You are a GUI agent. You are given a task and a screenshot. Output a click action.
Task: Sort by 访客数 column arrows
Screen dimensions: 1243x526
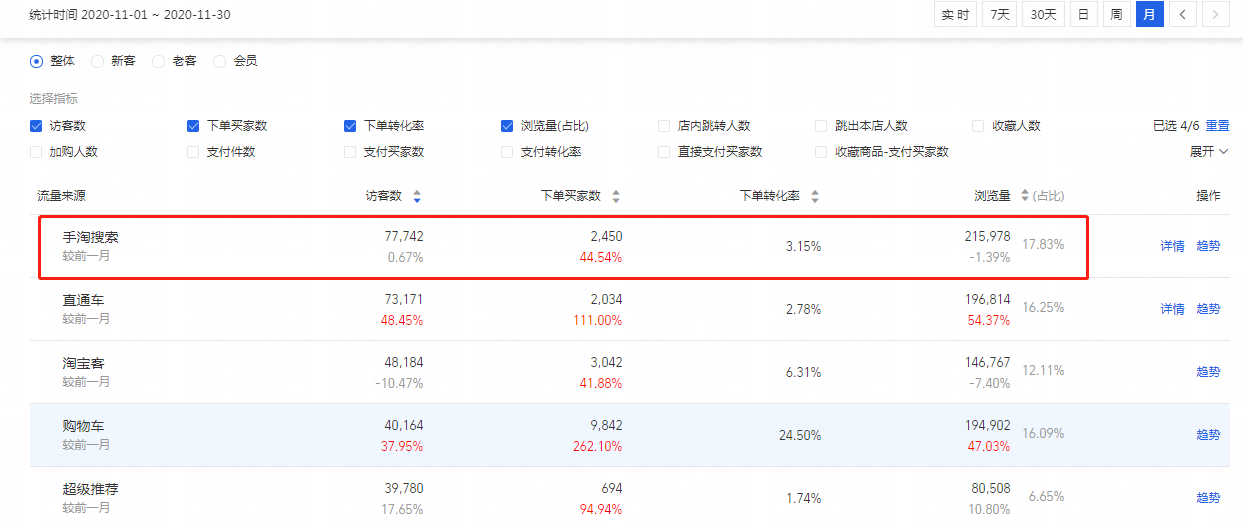pos(417,196)
